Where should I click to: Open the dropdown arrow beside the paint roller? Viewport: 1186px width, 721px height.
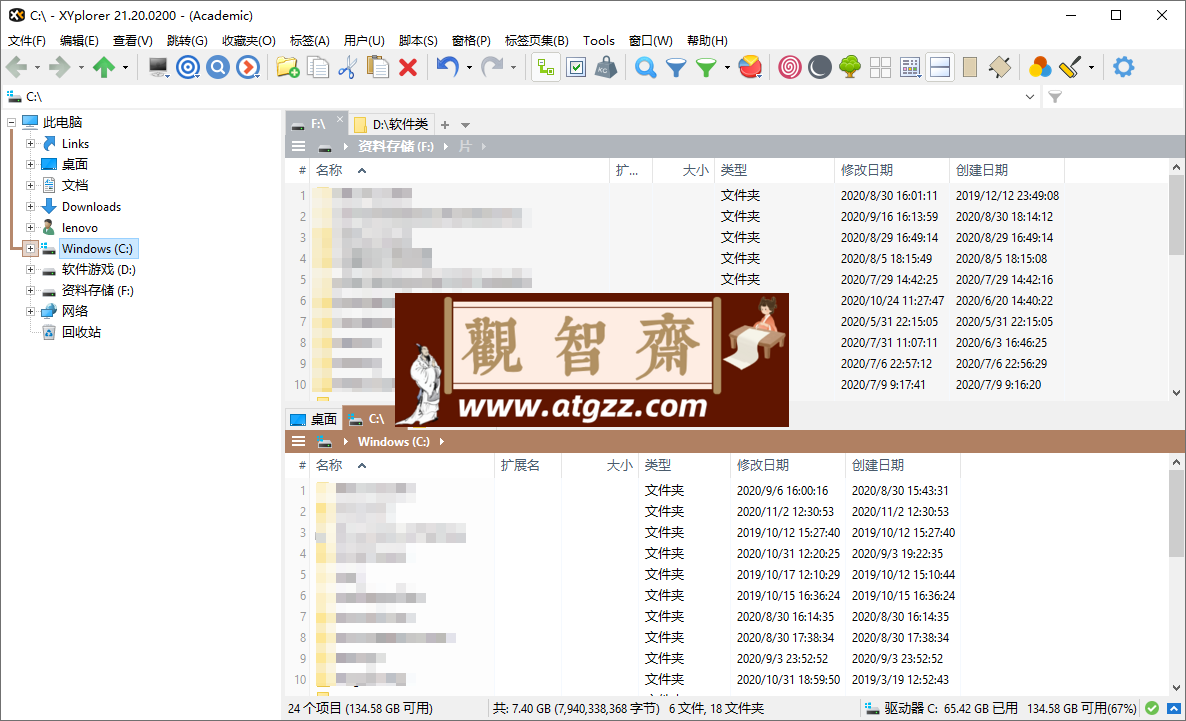pyautogui.click(x=1091, y=68)
